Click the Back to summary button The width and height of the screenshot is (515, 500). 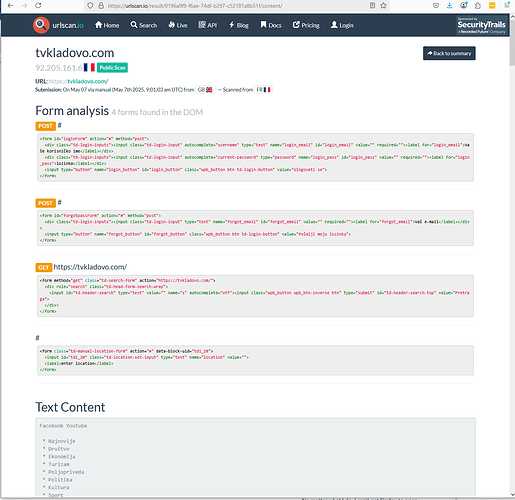coord(449,53)
